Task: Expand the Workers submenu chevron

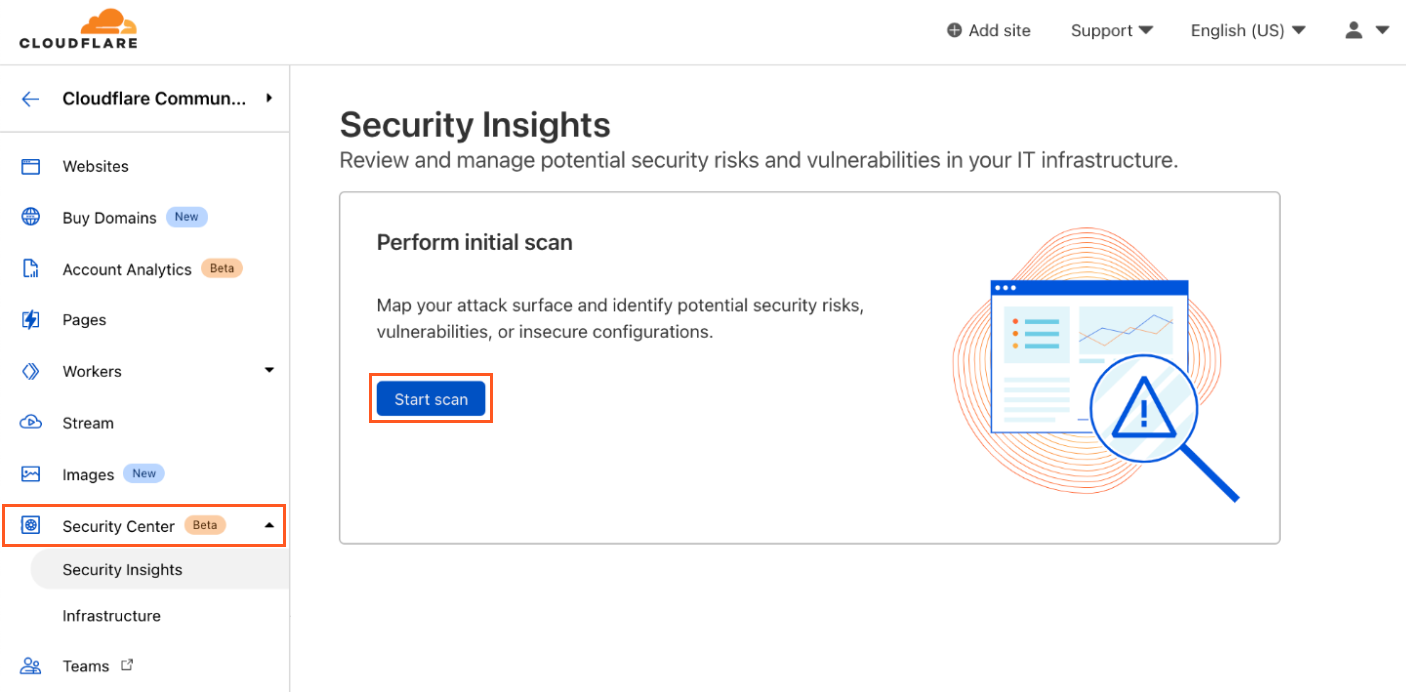Action: point(268,369)
